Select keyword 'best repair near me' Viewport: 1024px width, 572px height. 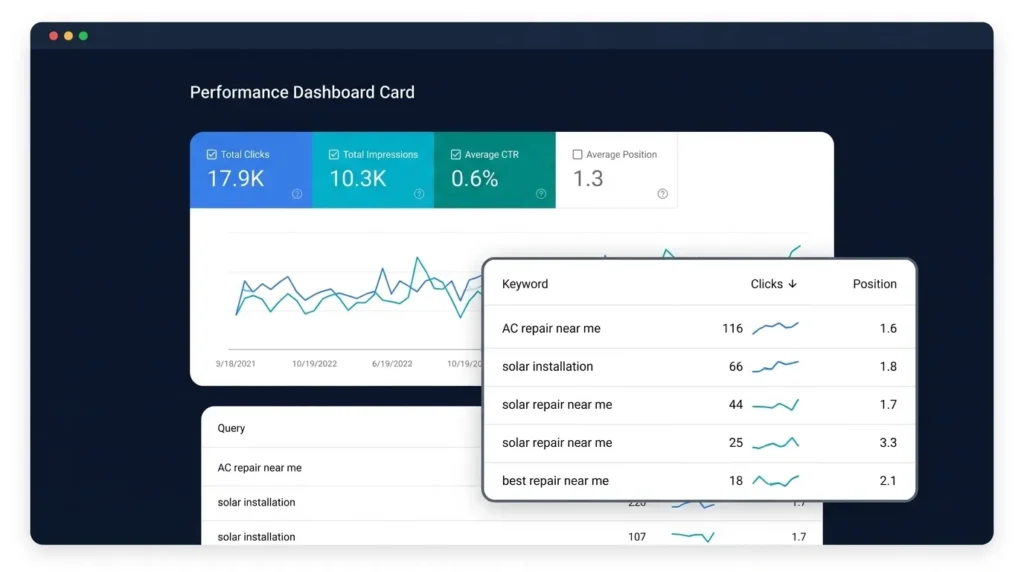coord(555,481)
